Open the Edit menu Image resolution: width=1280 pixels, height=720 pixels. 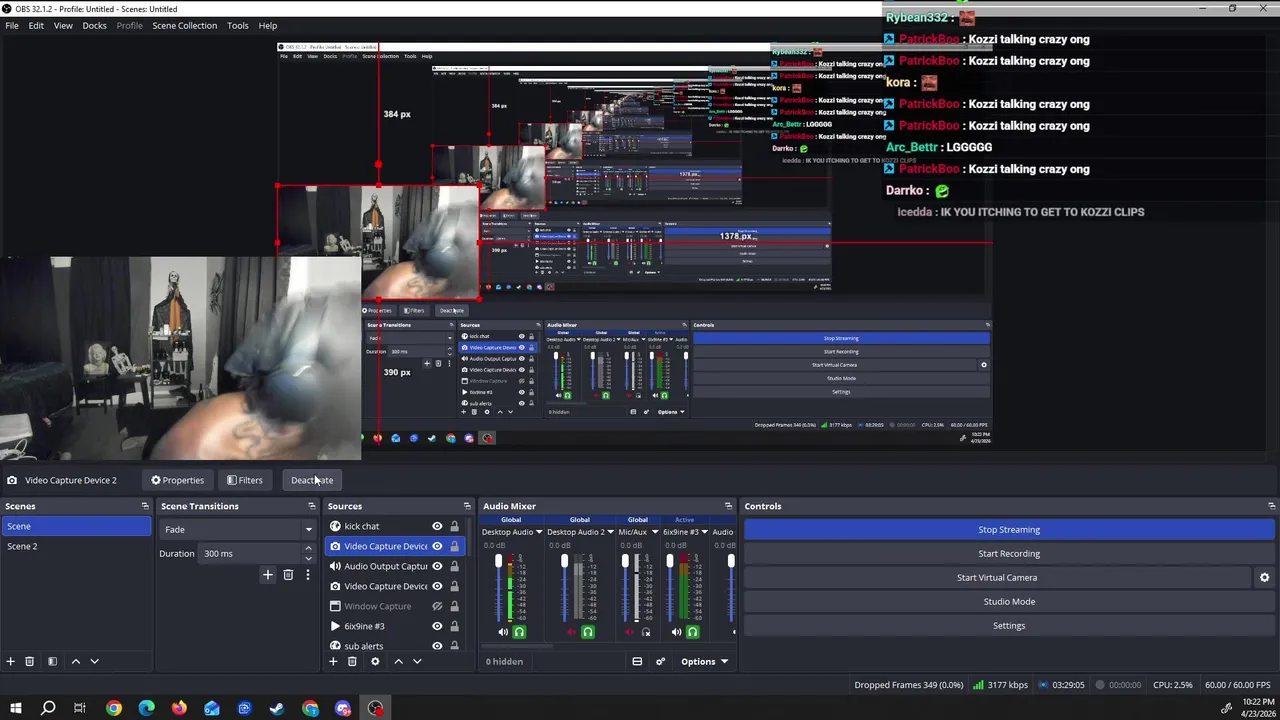click(36, 25)
